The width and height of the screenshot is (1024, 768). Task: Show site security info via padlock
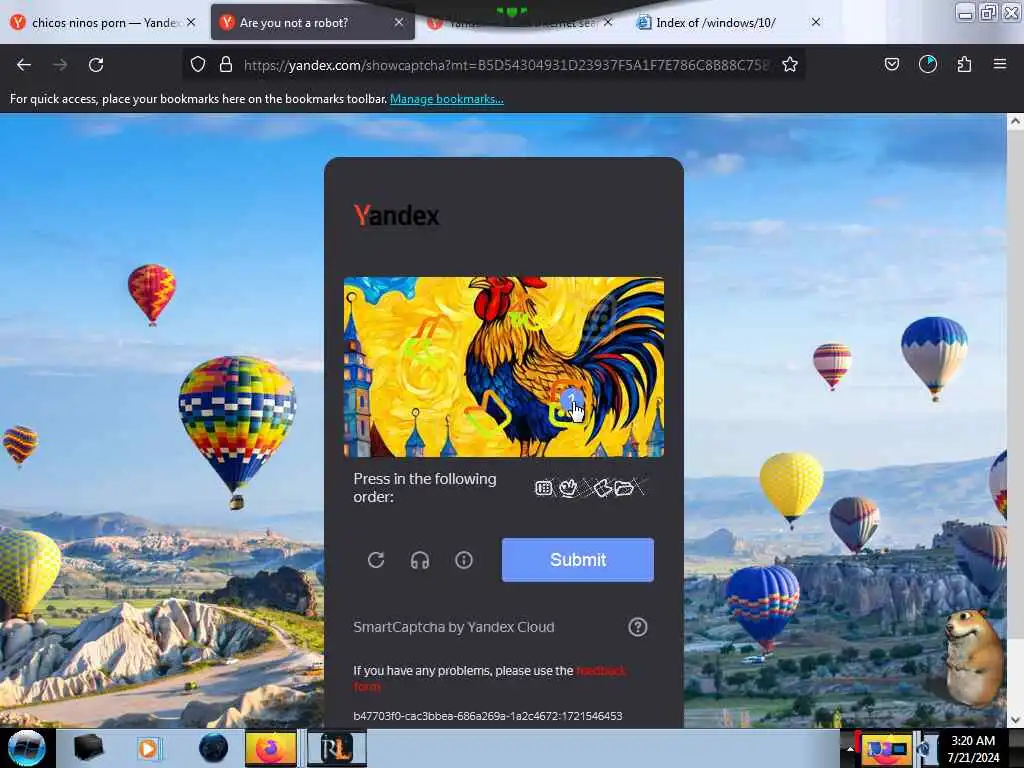tap(226, 65)
